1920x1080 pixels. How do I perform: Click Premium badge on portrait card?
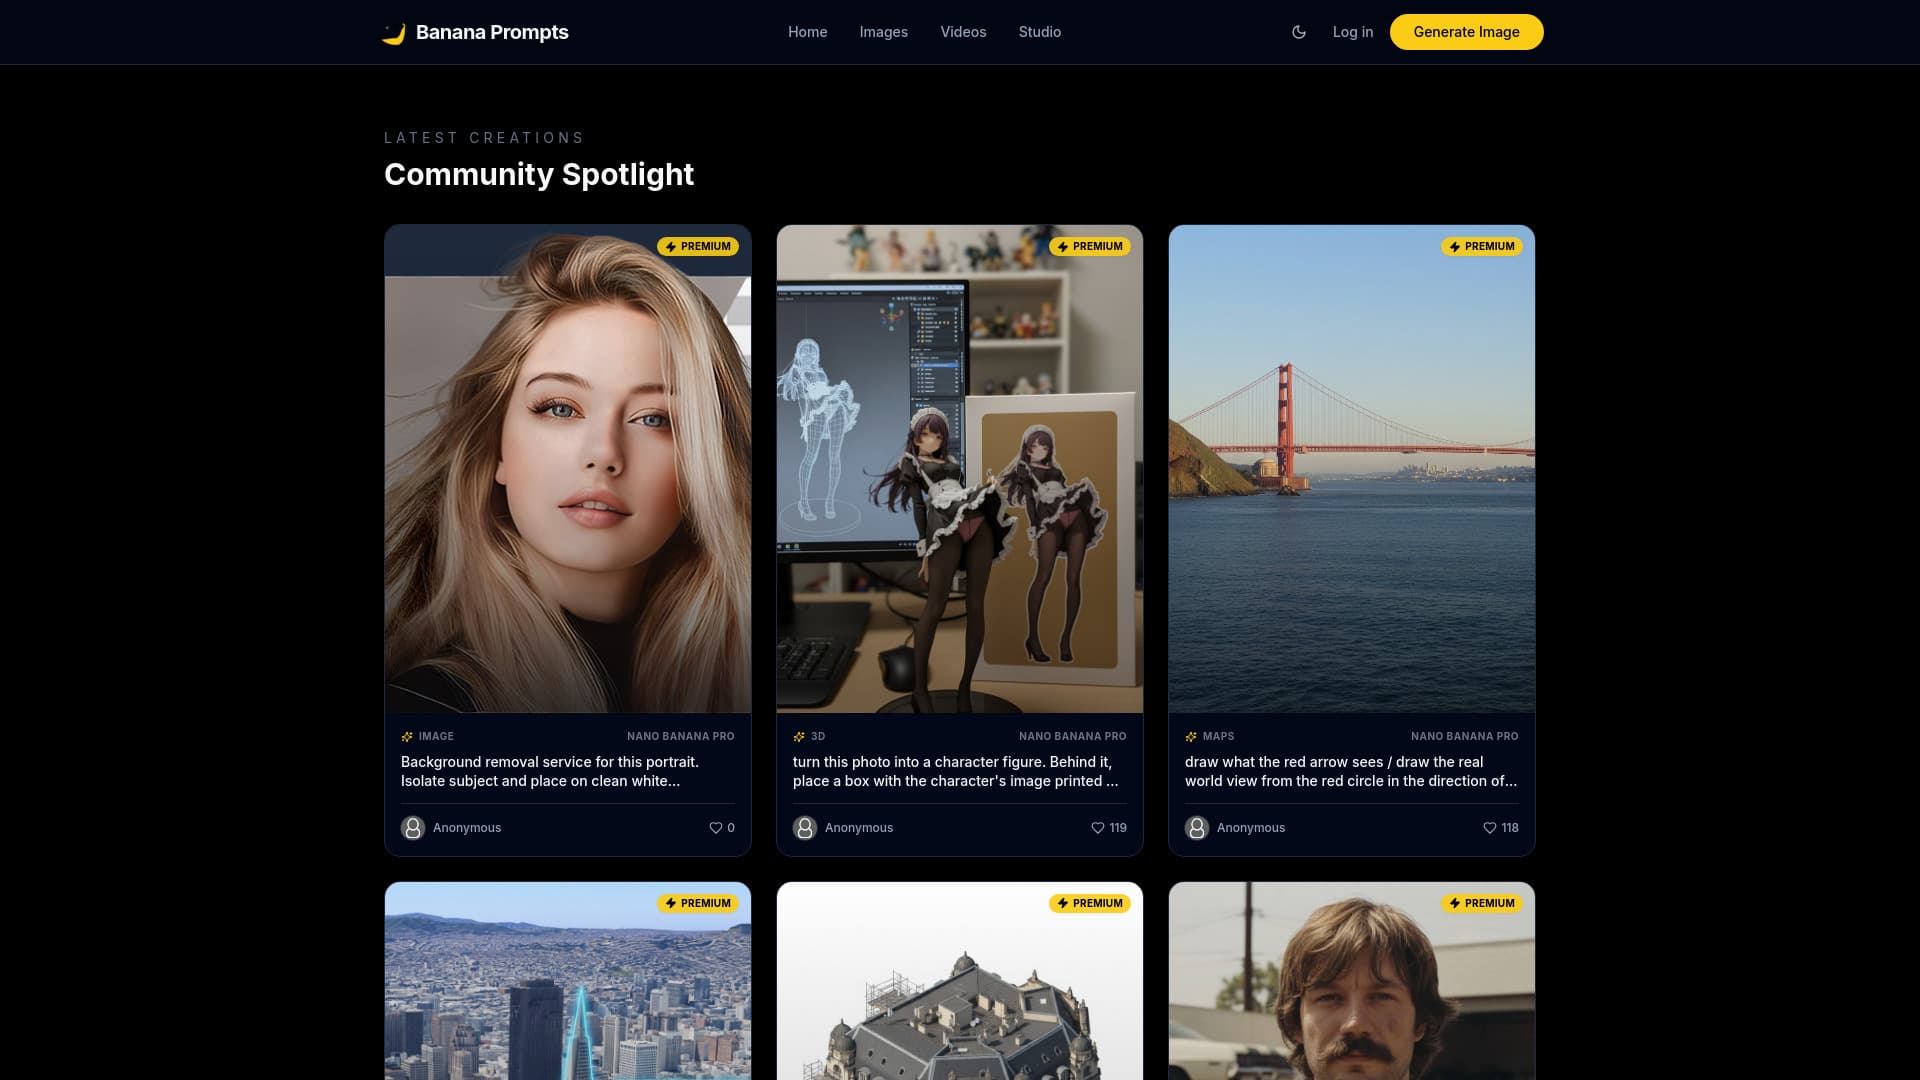tap(698, 246)
